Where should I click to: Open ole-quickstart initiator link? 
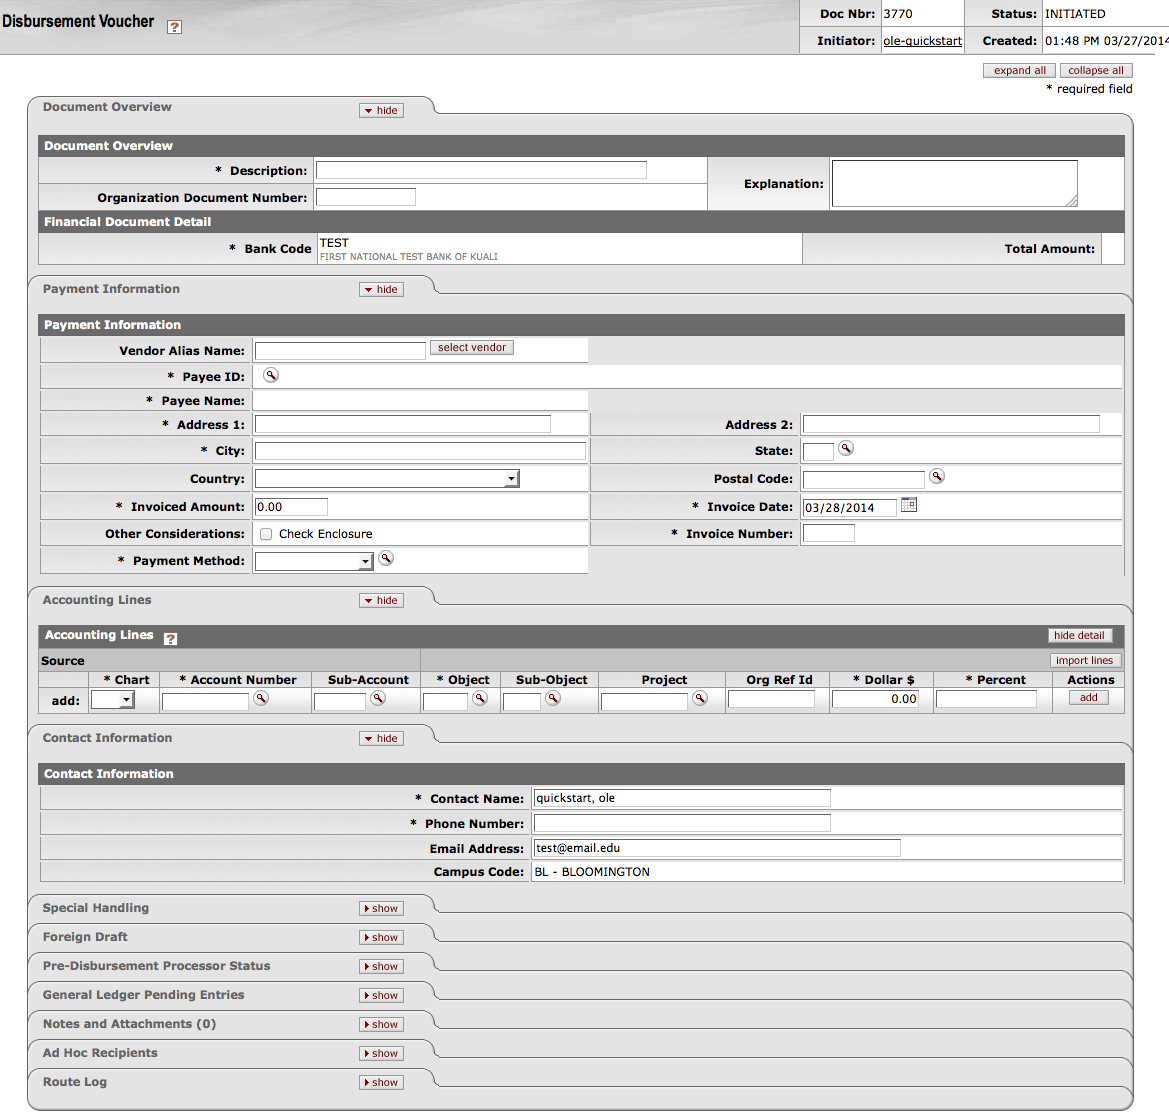(922, 41)
